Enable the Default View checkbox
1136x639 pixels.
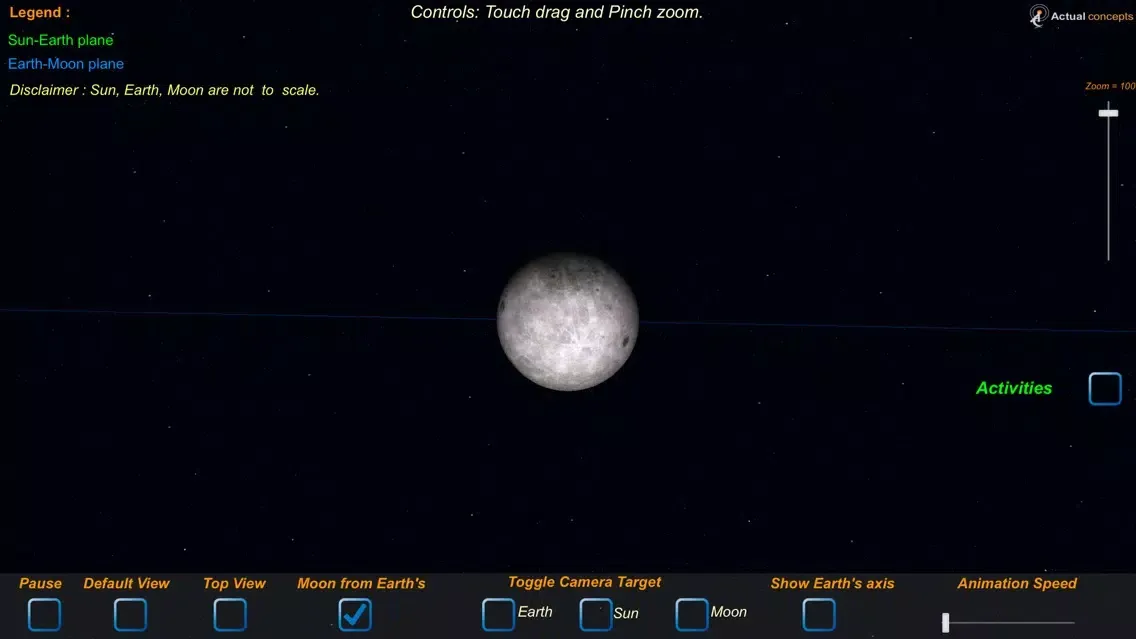130,614
